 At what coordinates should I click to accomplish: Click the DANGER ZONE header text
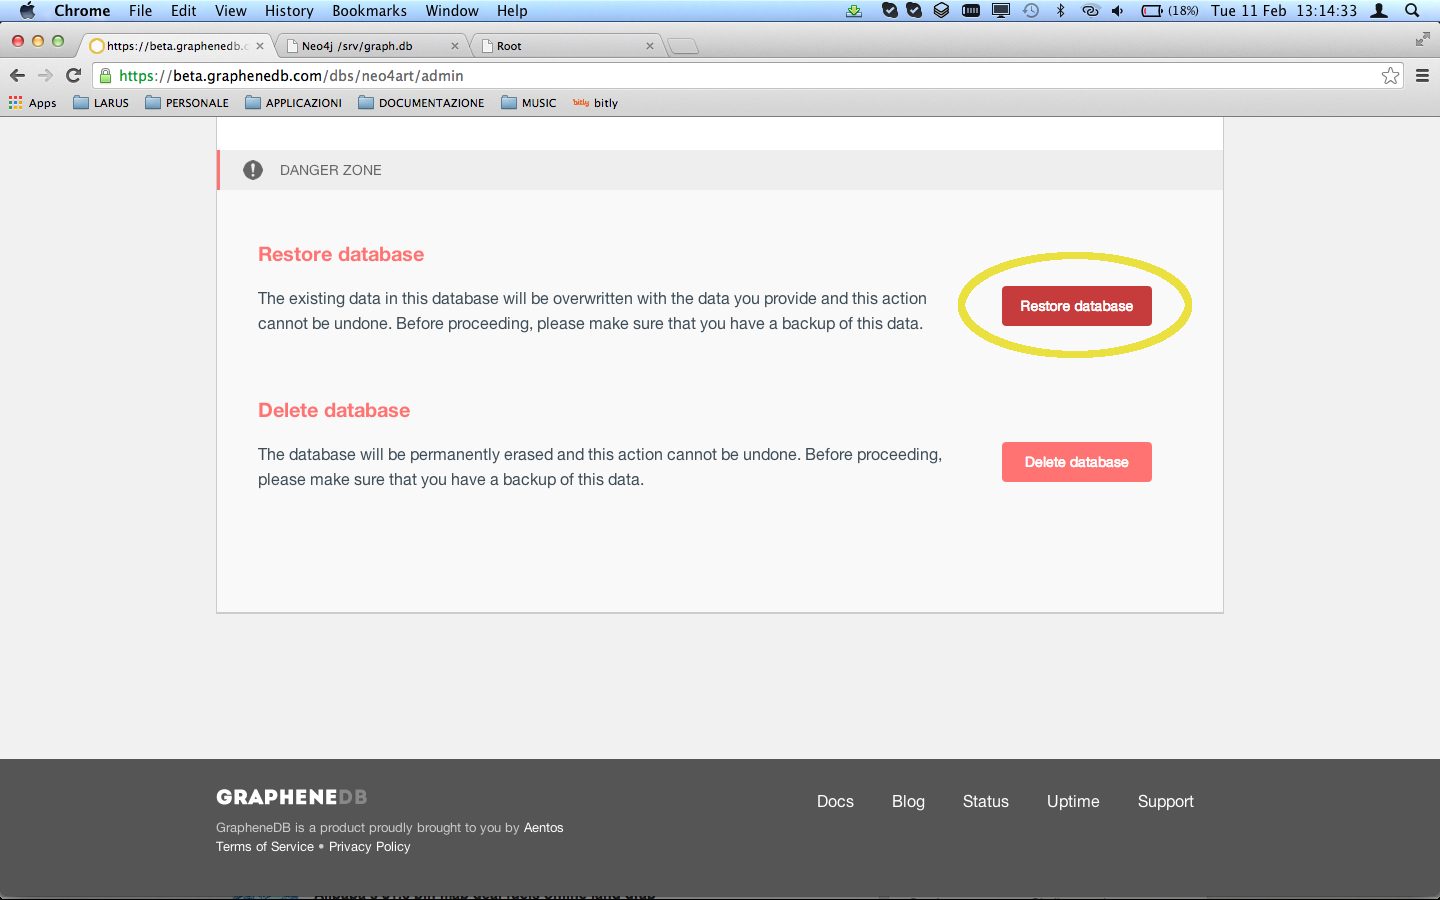pyautogui.click(x=331, y=170)
